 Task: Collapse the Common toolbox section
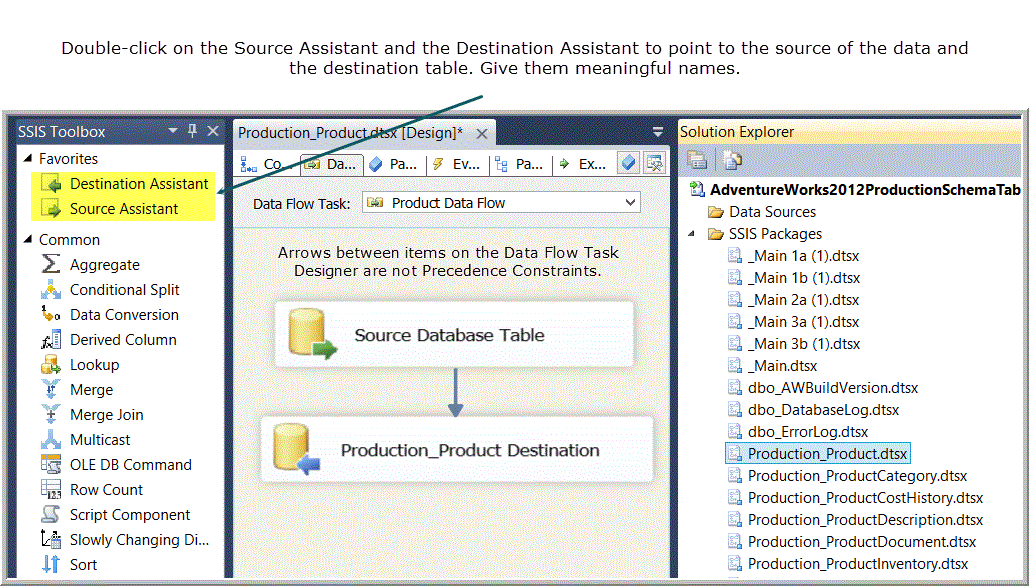tap(27, 240)
